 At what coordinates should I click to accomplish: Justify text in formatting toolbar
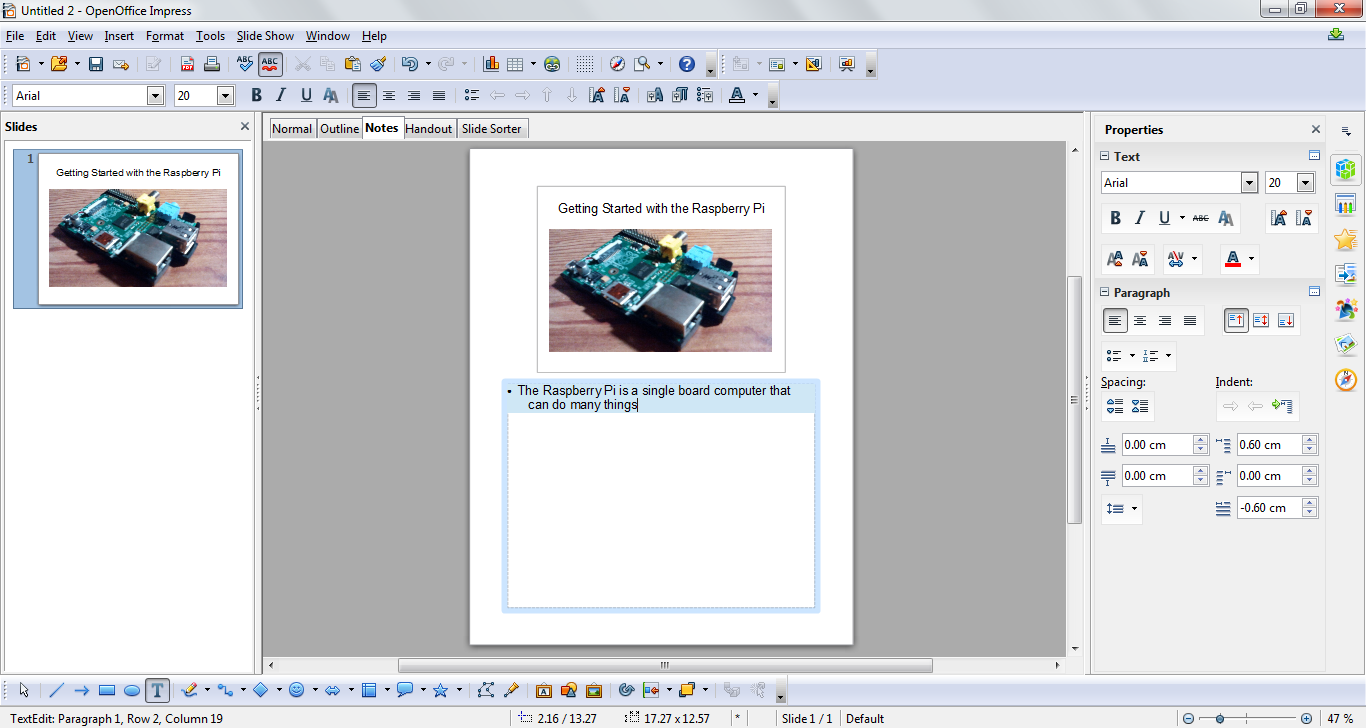click(439, 95)
